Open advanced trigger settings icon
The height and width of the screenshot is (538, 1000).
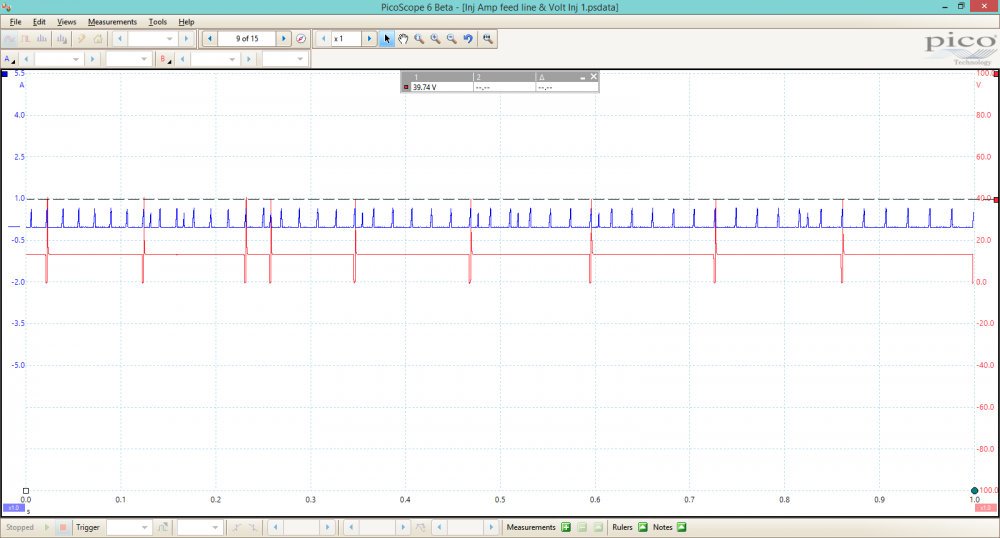pyautogui.click(x=163, y=527)
